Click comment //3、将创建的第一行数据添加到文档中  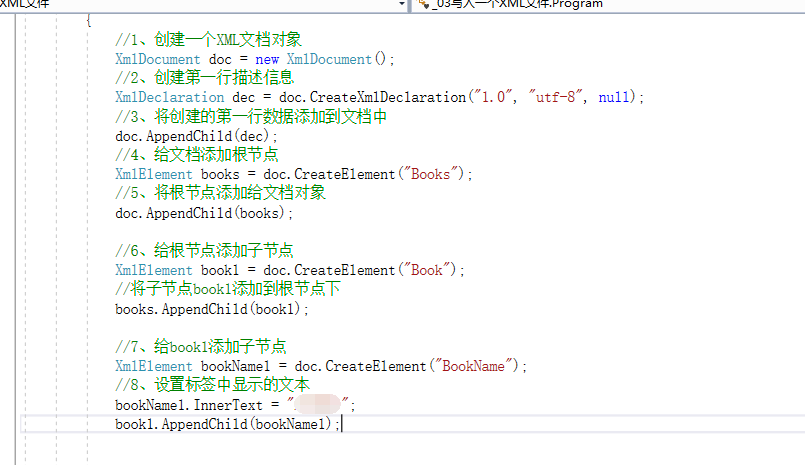click(x=251, y=117)
